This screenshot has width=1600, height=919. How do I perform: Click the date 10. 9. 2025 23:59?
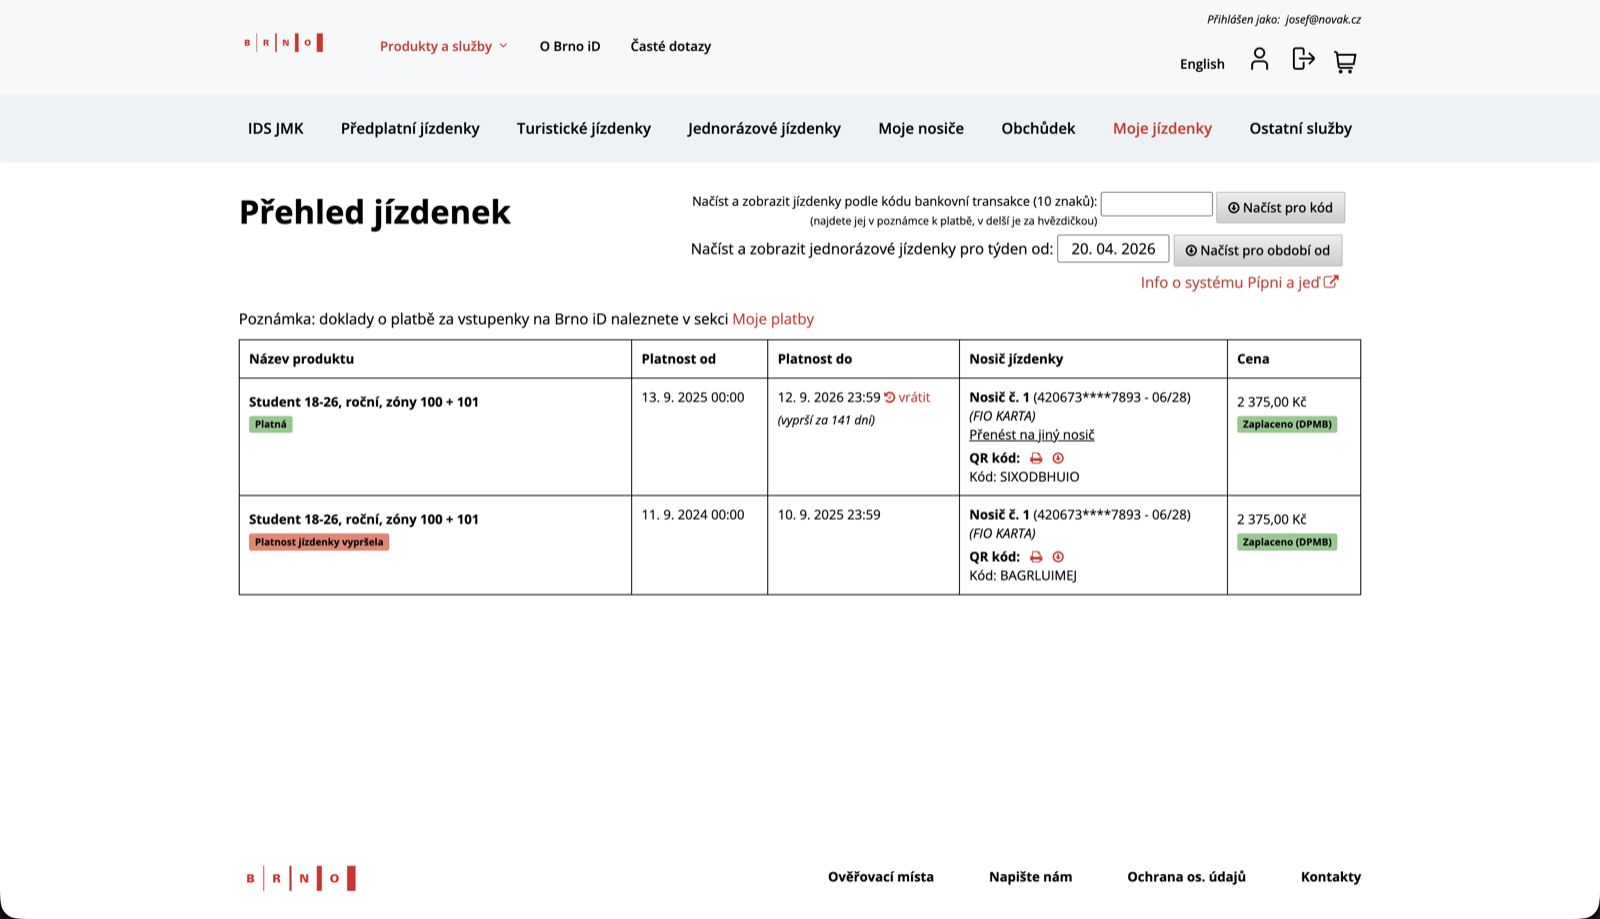829,515
